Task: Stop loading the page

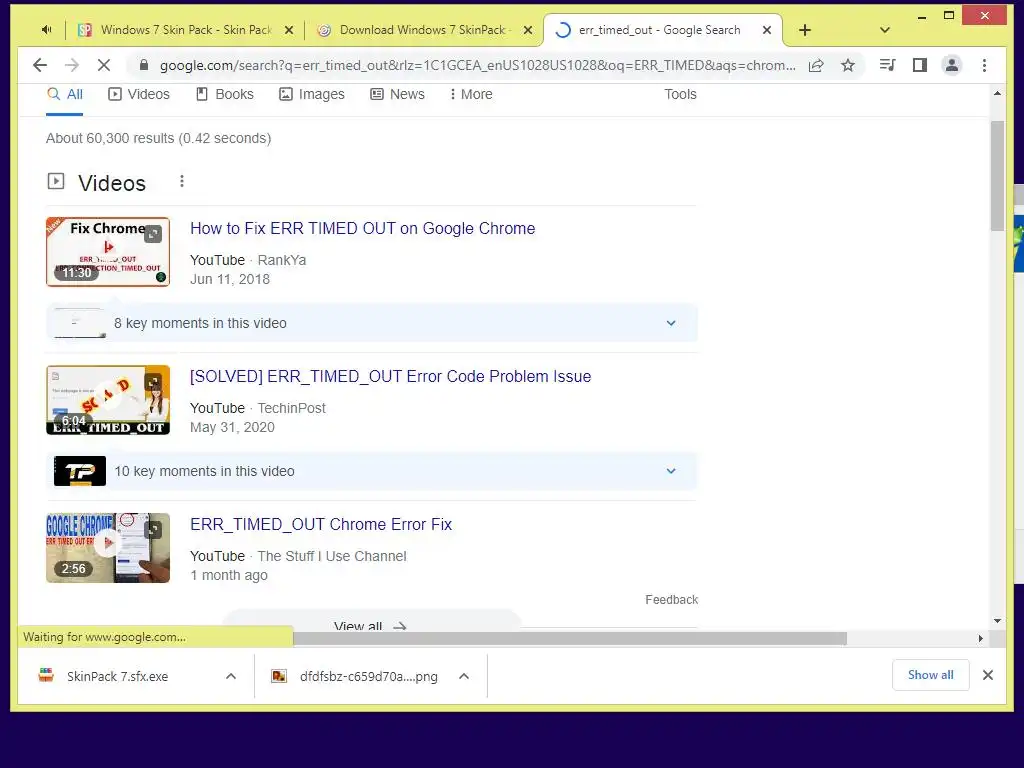Action: click(x=103, y=65)
